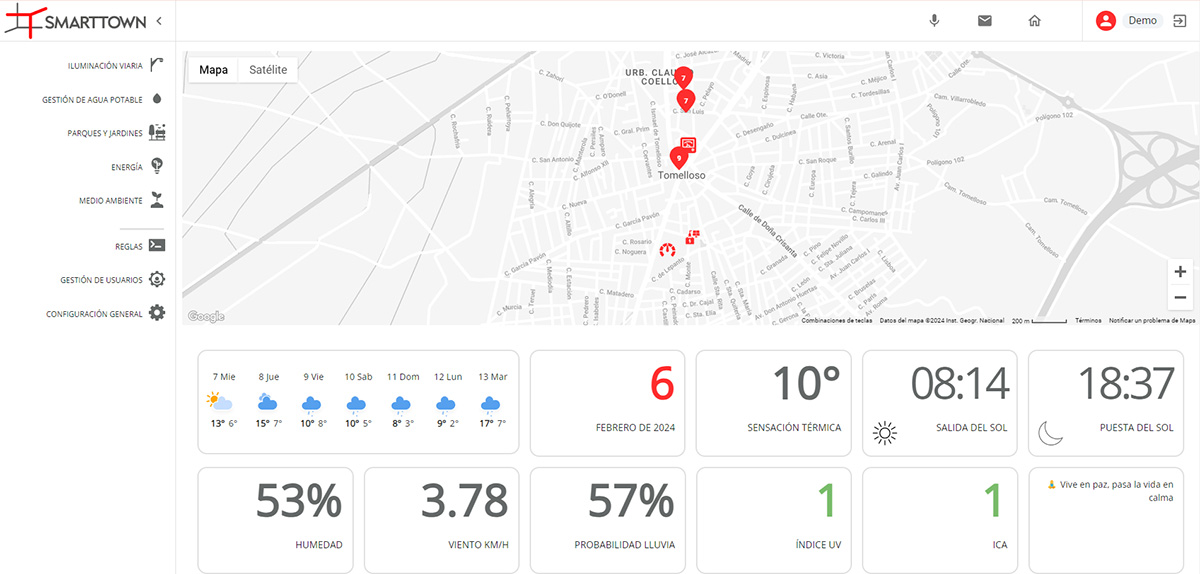Click the Humedad value 53%
The image size is (1200, 574).
300,501
